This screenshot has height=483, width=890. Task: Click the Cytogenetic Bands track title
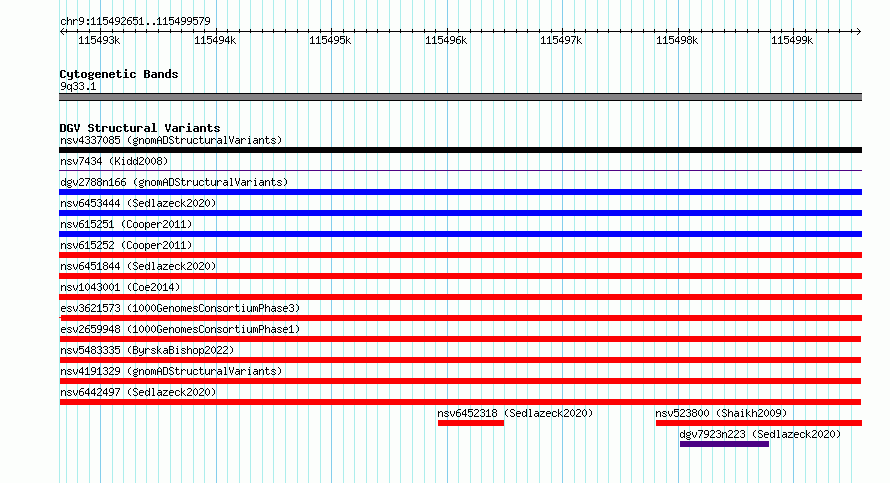[x=119, y=74]
